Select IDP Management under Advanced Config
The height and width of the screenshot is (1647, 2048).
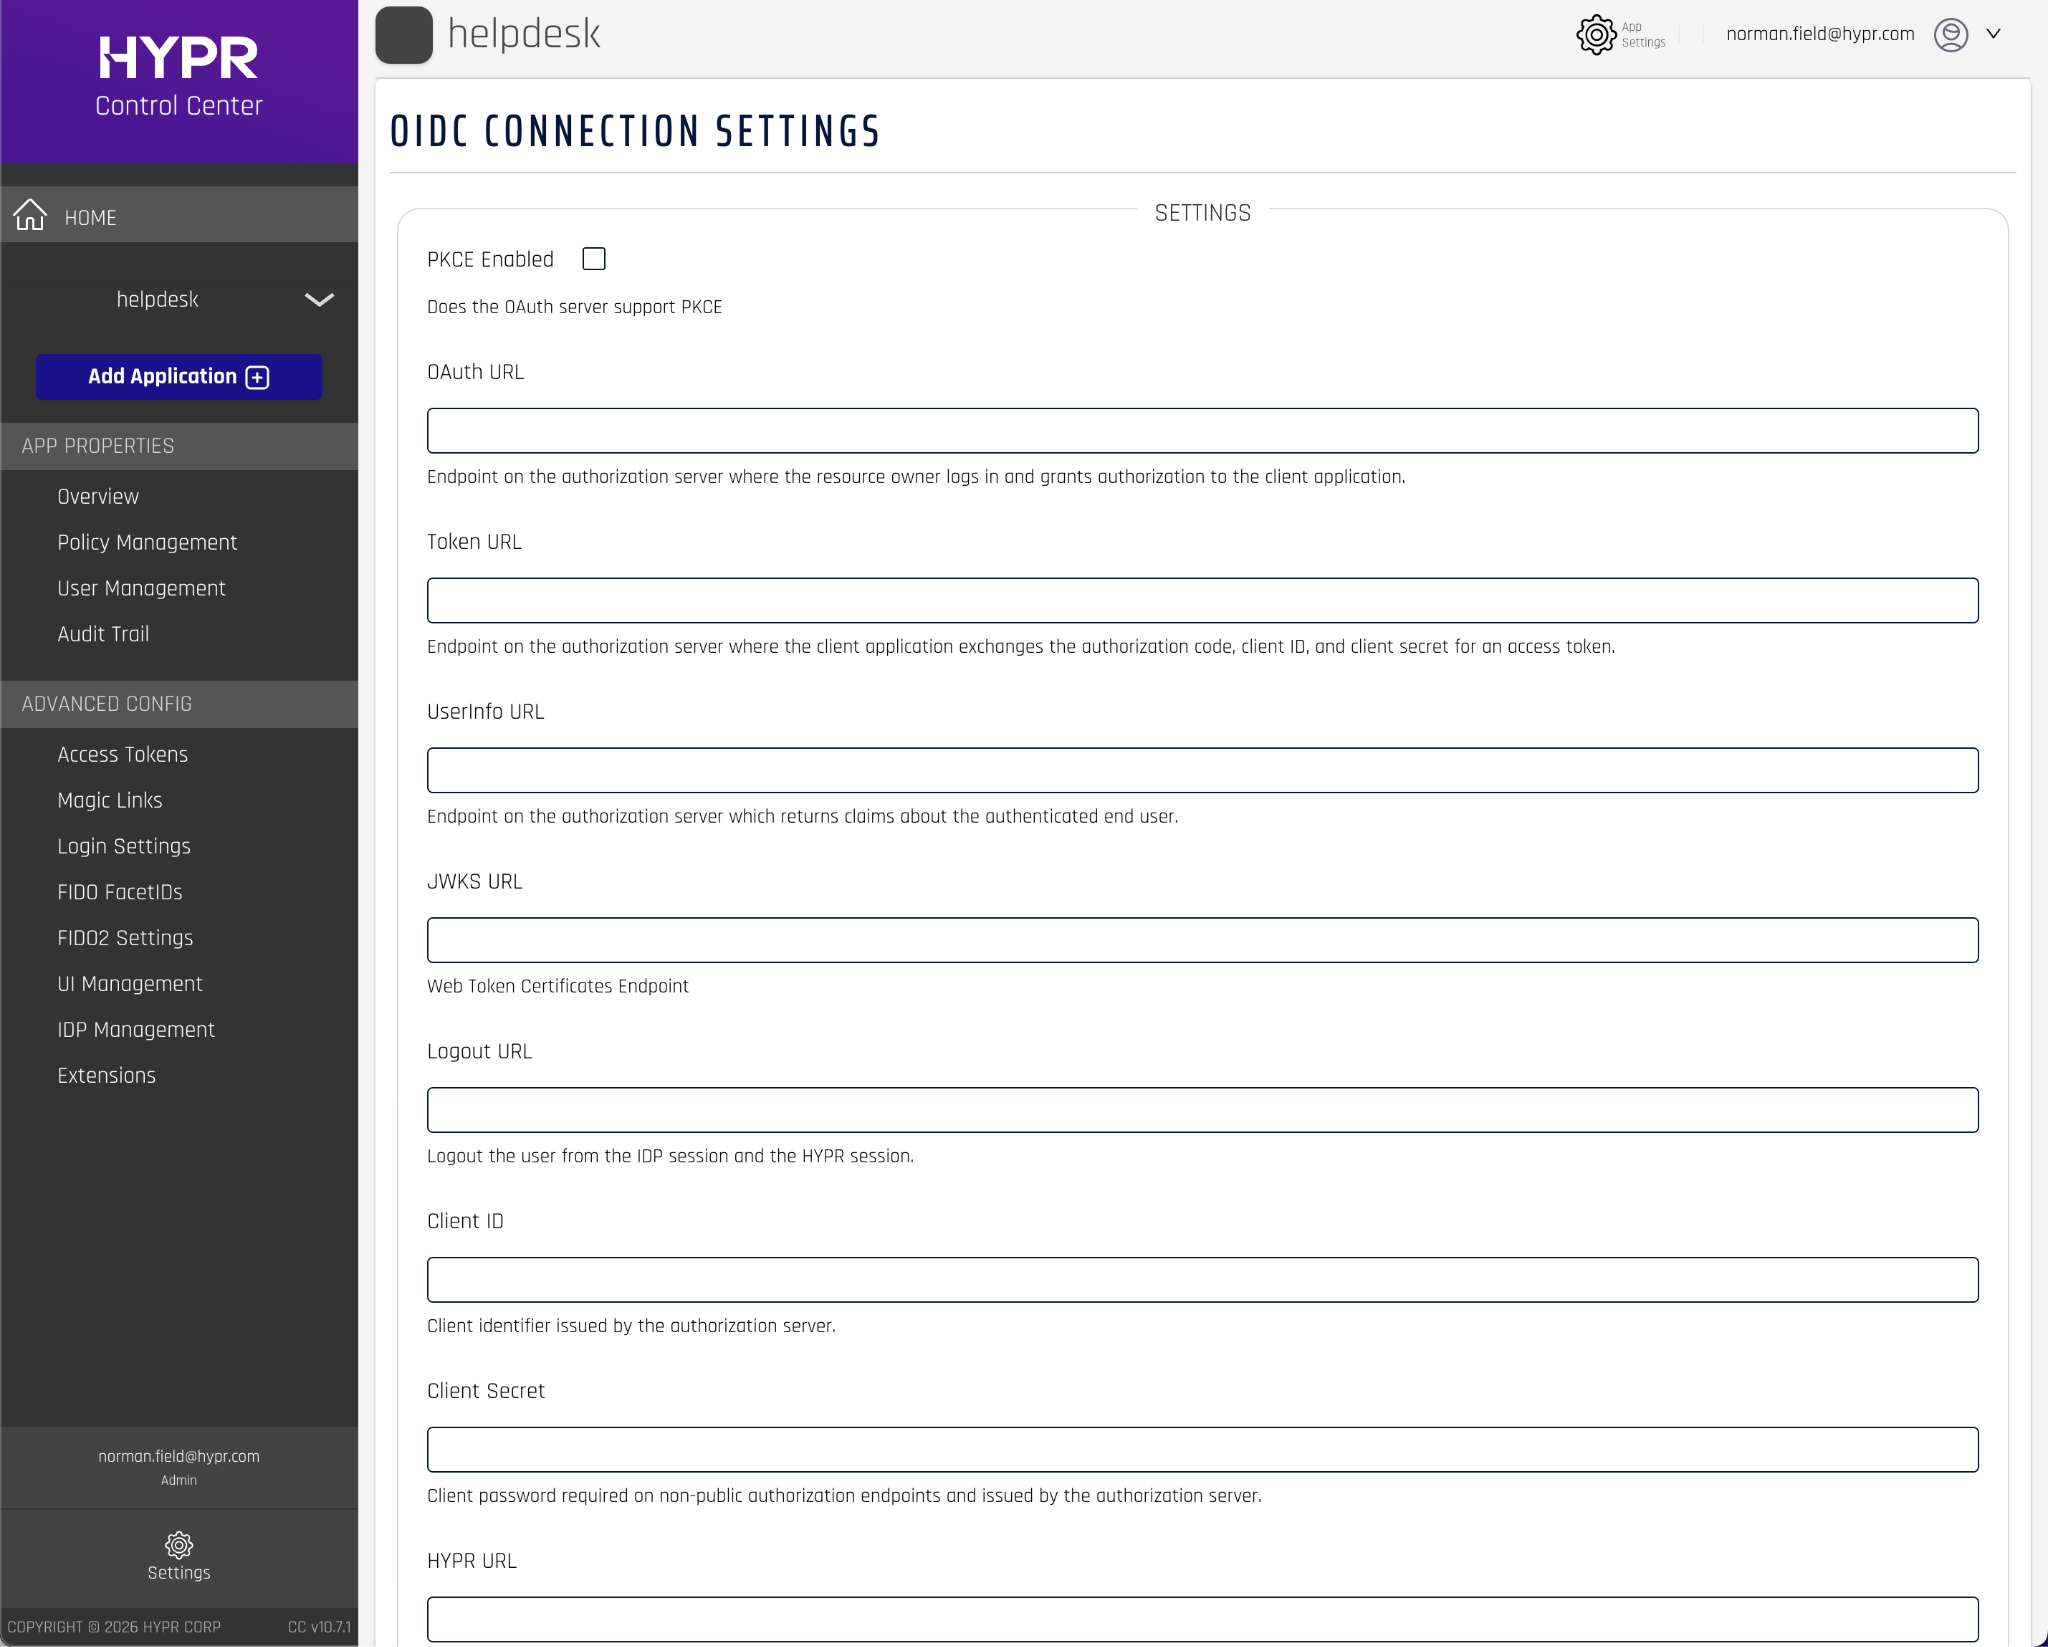[136, 1029]
